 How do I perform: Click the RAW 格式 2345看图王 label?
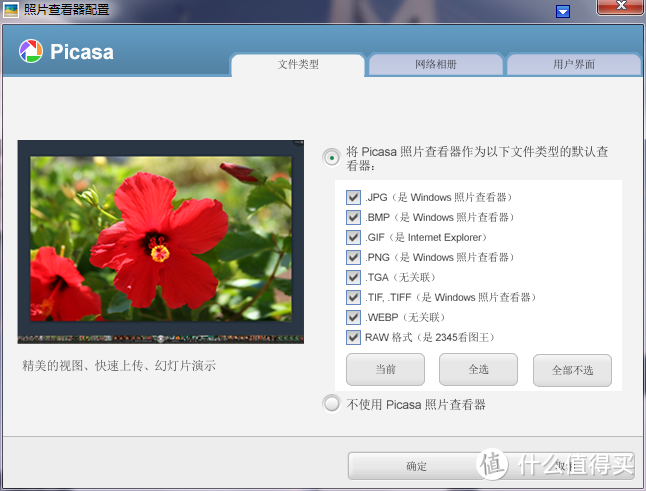point(430,337)
